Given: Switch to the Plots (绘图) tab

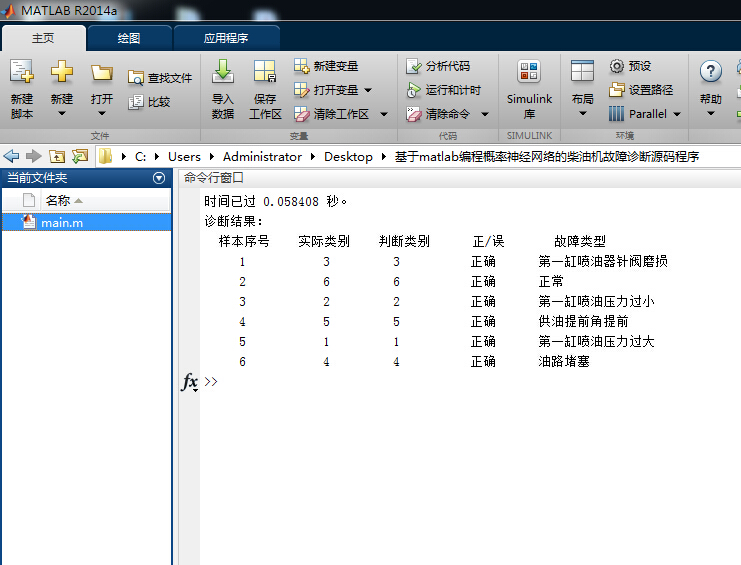Looking at the screenshot, I should [x=129, y=38].
